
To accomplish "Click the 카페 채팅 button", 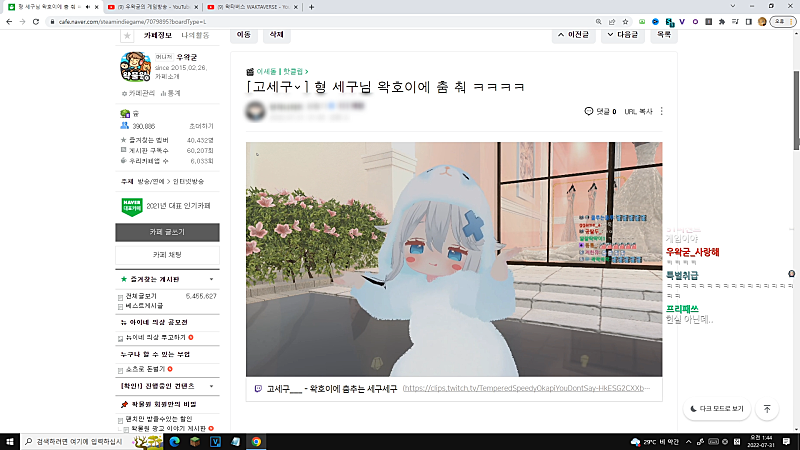I will tap(167, 255).
